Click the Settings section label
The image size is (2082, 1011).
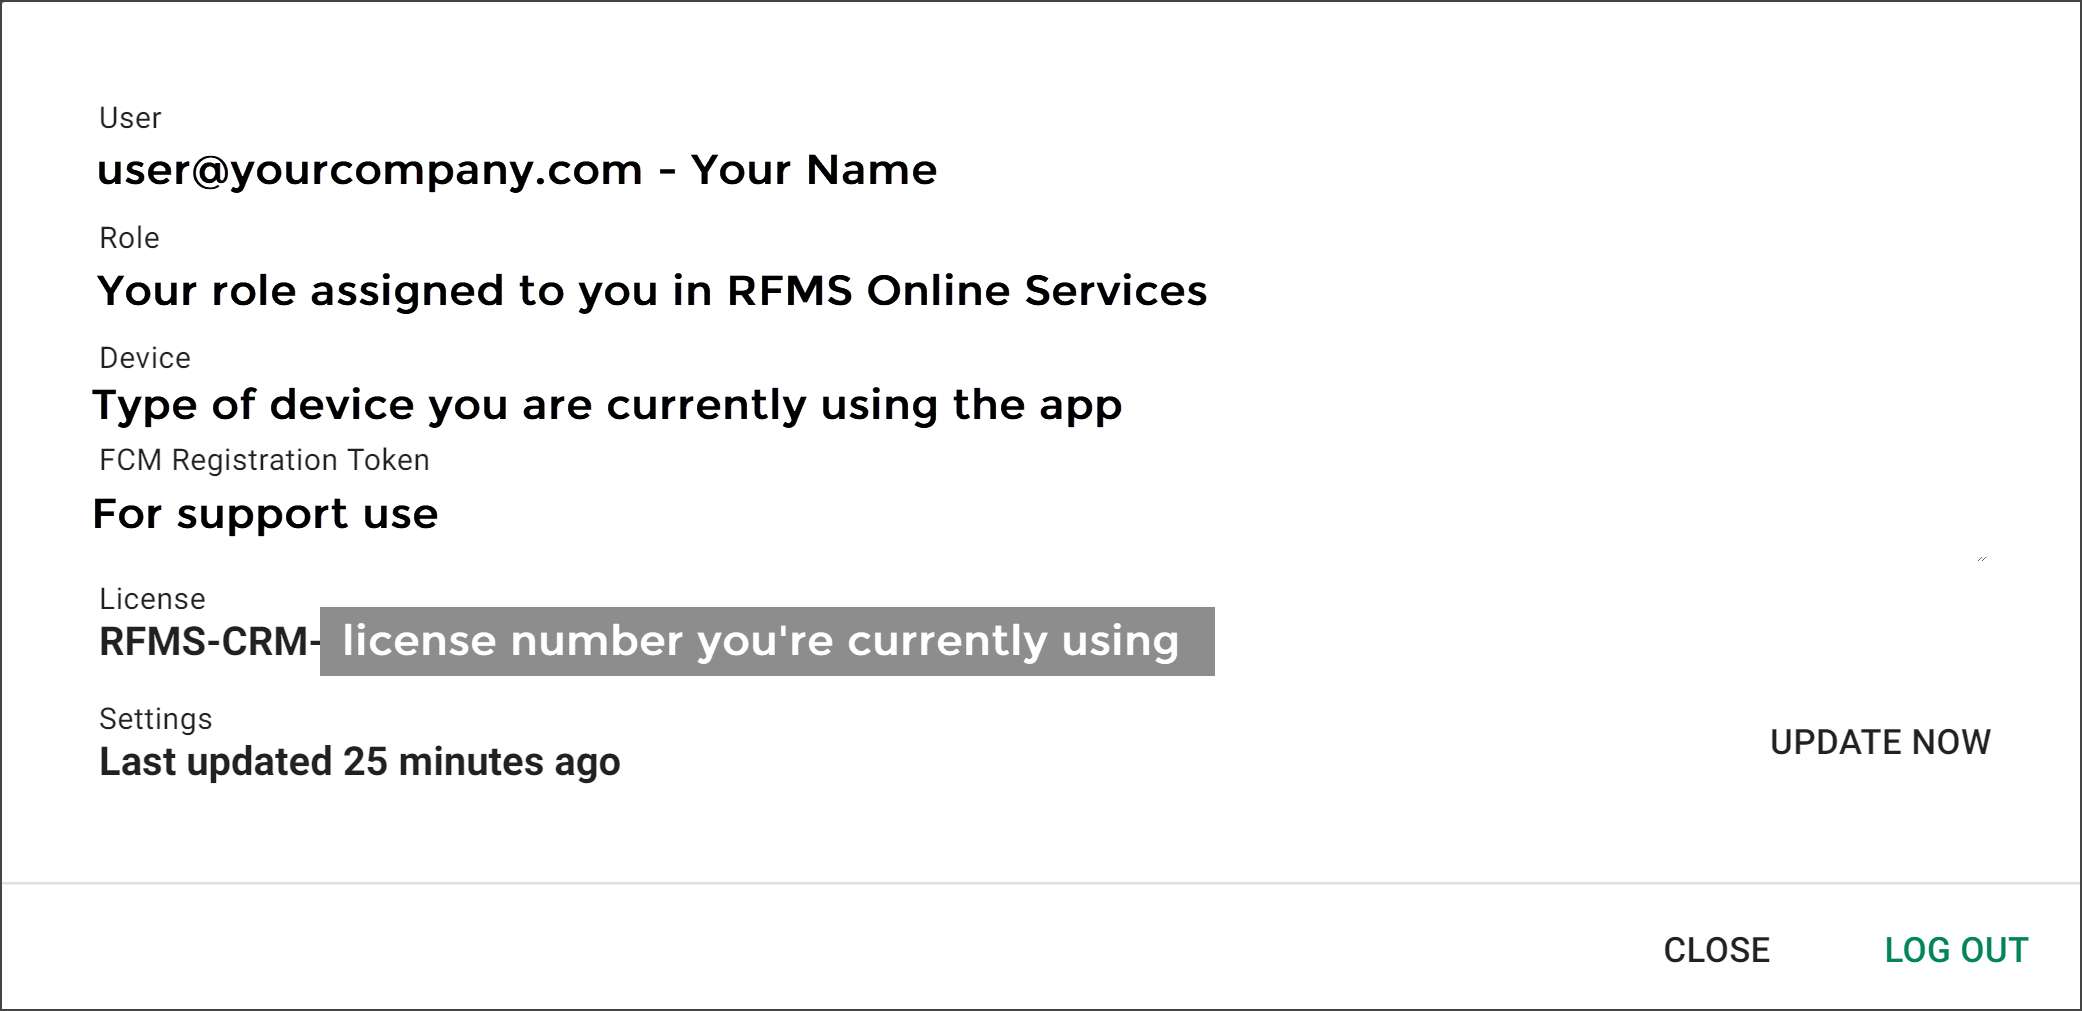click(x=156, y=719)
